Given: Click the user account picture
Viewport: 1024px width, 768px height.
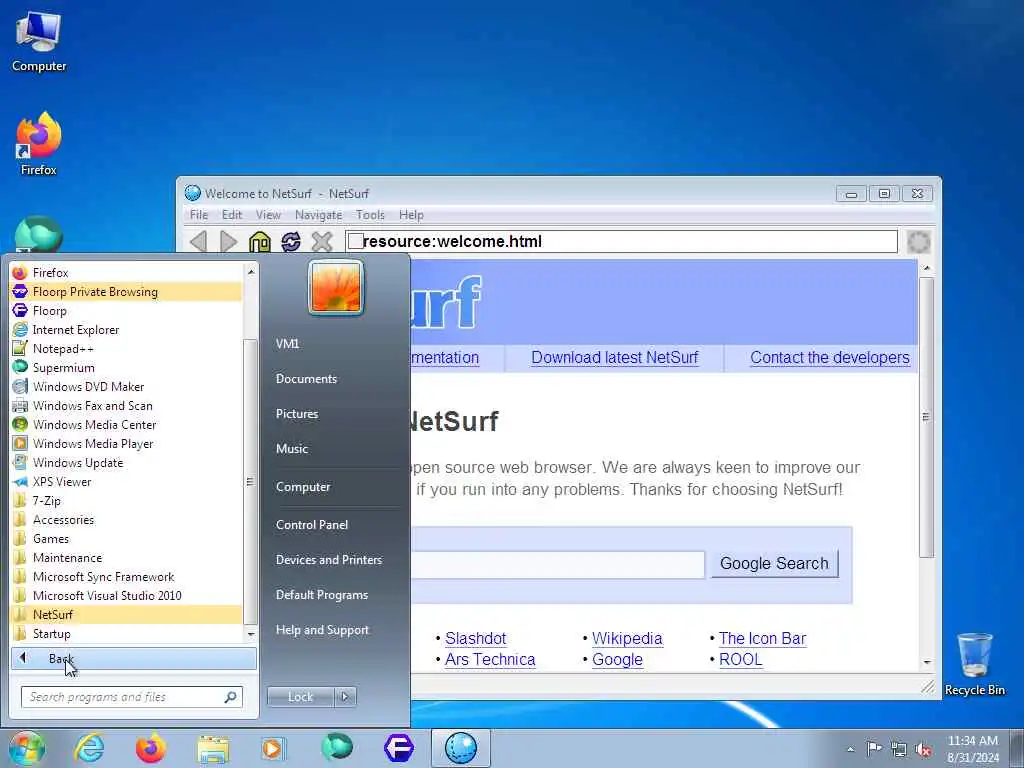Looking at the screenshot, I should [336, 287].
